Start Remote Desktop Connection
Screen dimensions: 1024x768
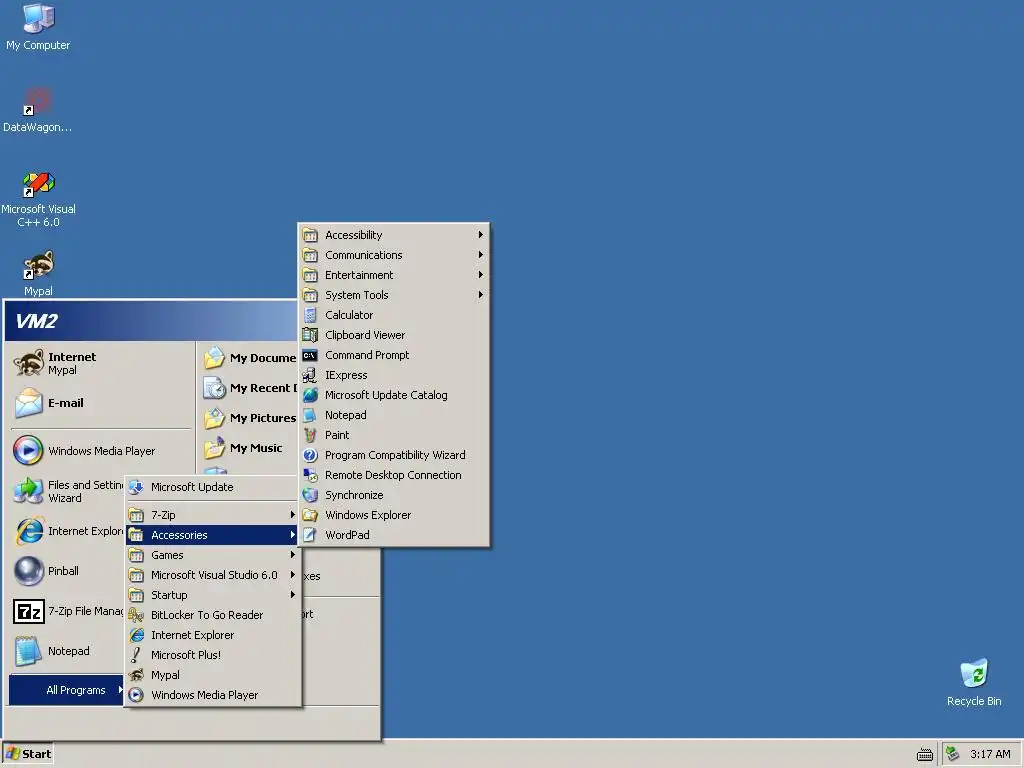(394, 475)
